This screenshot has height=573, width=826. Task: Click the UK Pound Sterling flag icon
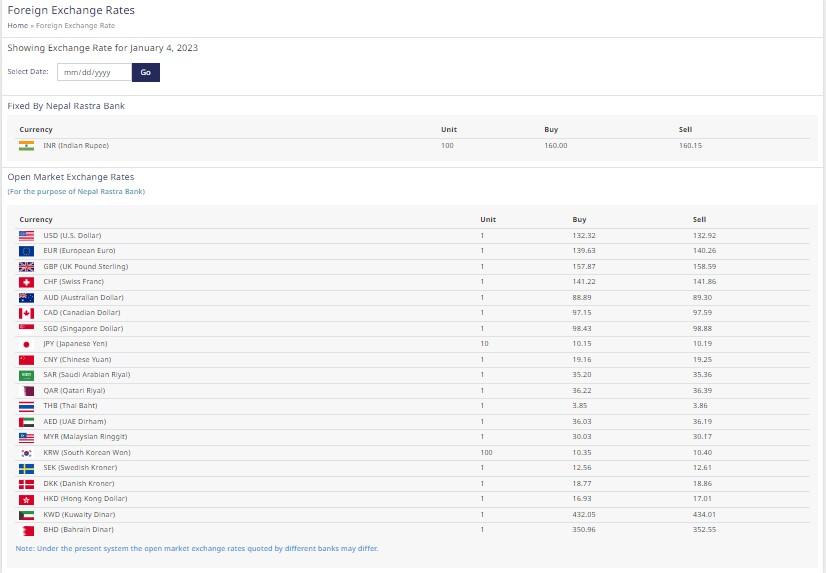tap(26, 266)
